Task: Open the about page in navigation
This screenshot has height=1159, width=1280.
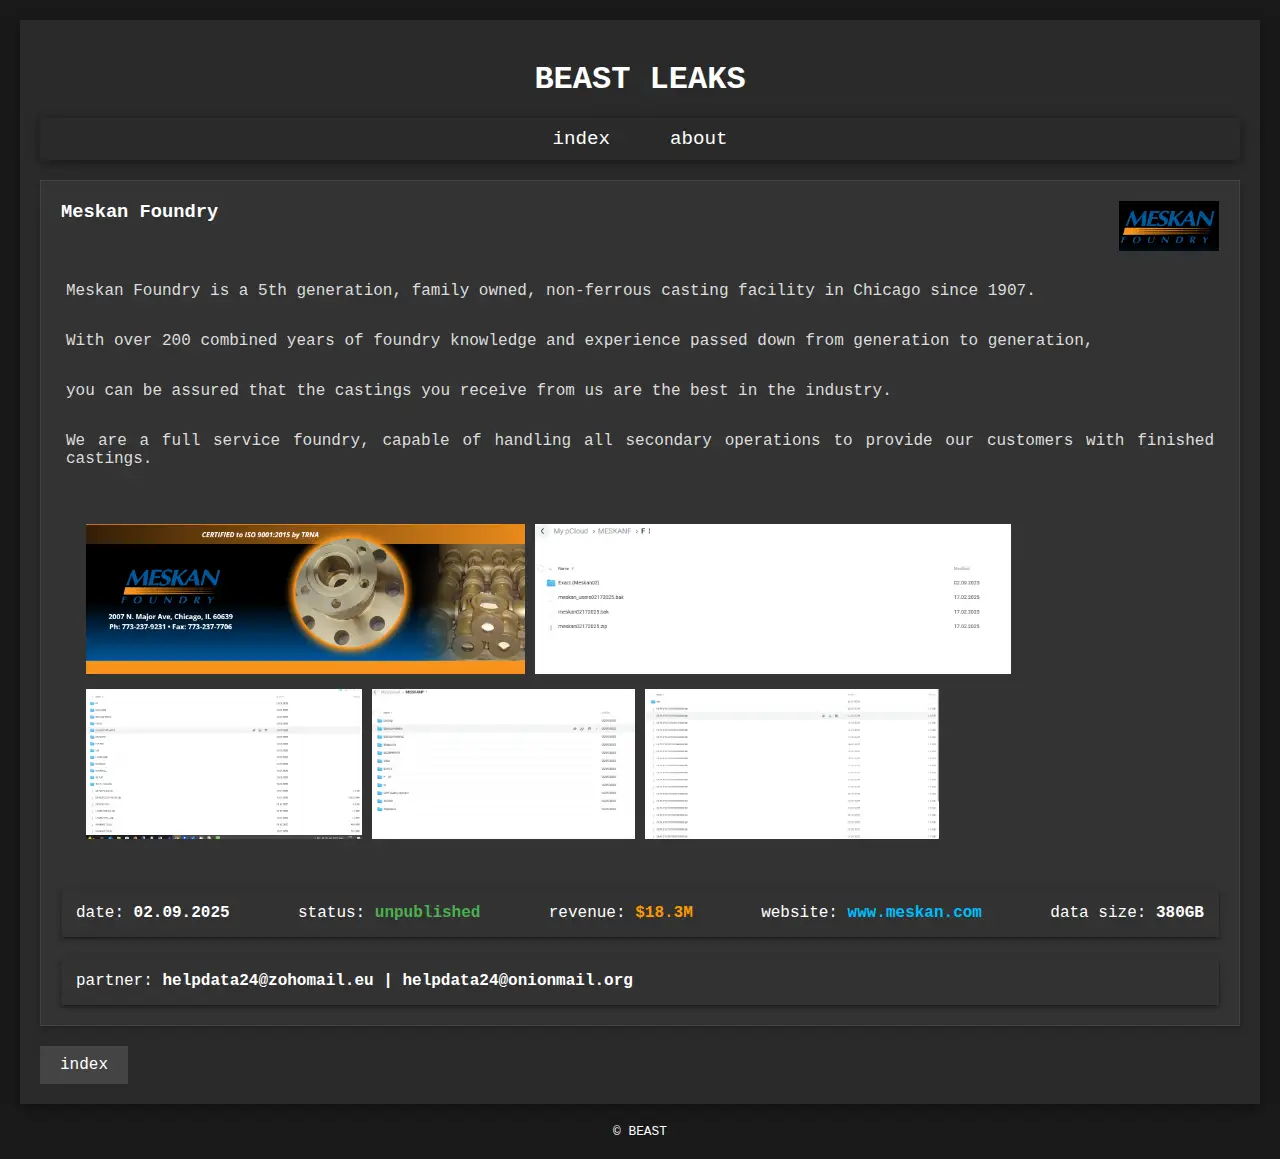Action: pos(698,139)
